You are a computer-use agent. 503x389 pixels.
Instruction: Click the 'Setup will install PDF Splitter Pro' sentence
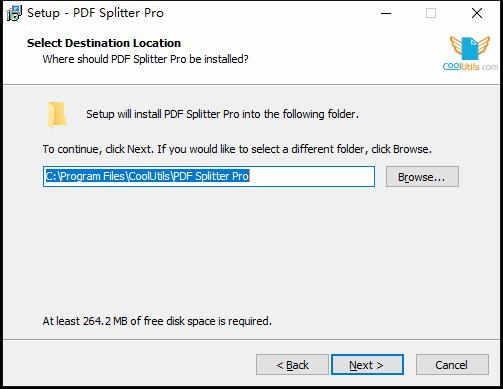pos(222,114)
